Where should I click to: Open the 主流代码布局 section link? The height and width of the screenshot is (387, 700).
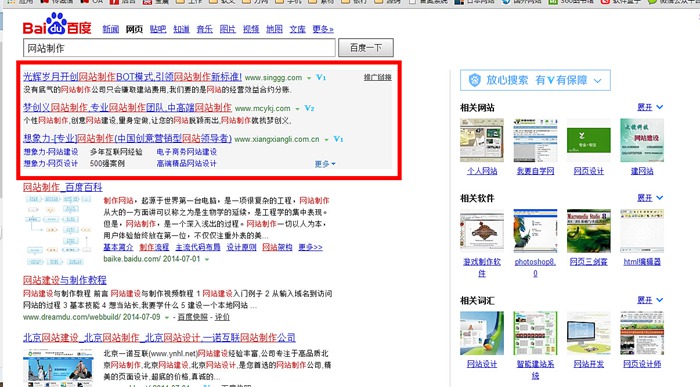point(198,247)
